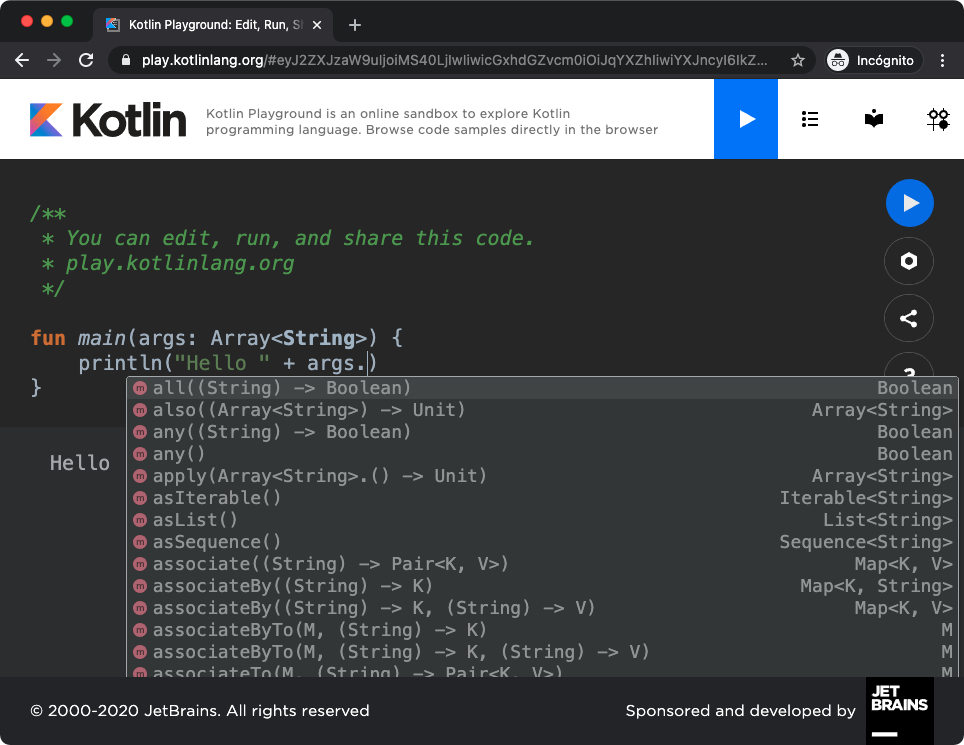The width and height of the screenshot is (964, 745).
Task: Click the address bar URL field
Action: click(450, 59)
